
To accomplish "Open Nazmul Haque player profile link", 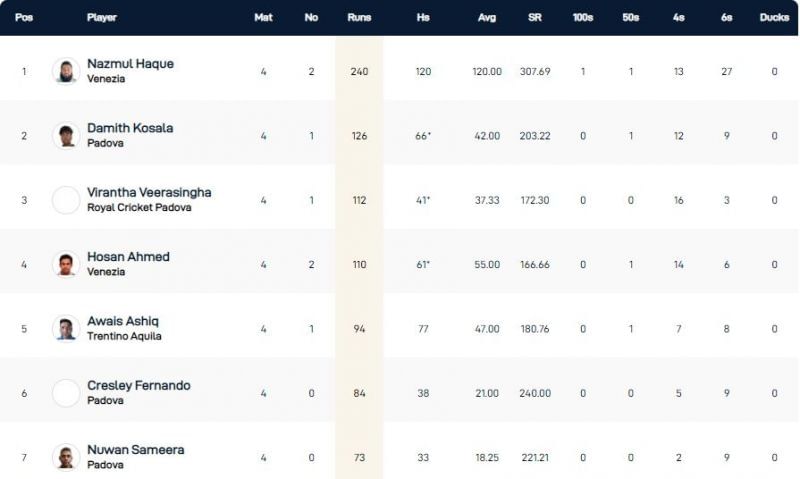I will [130, 64].
